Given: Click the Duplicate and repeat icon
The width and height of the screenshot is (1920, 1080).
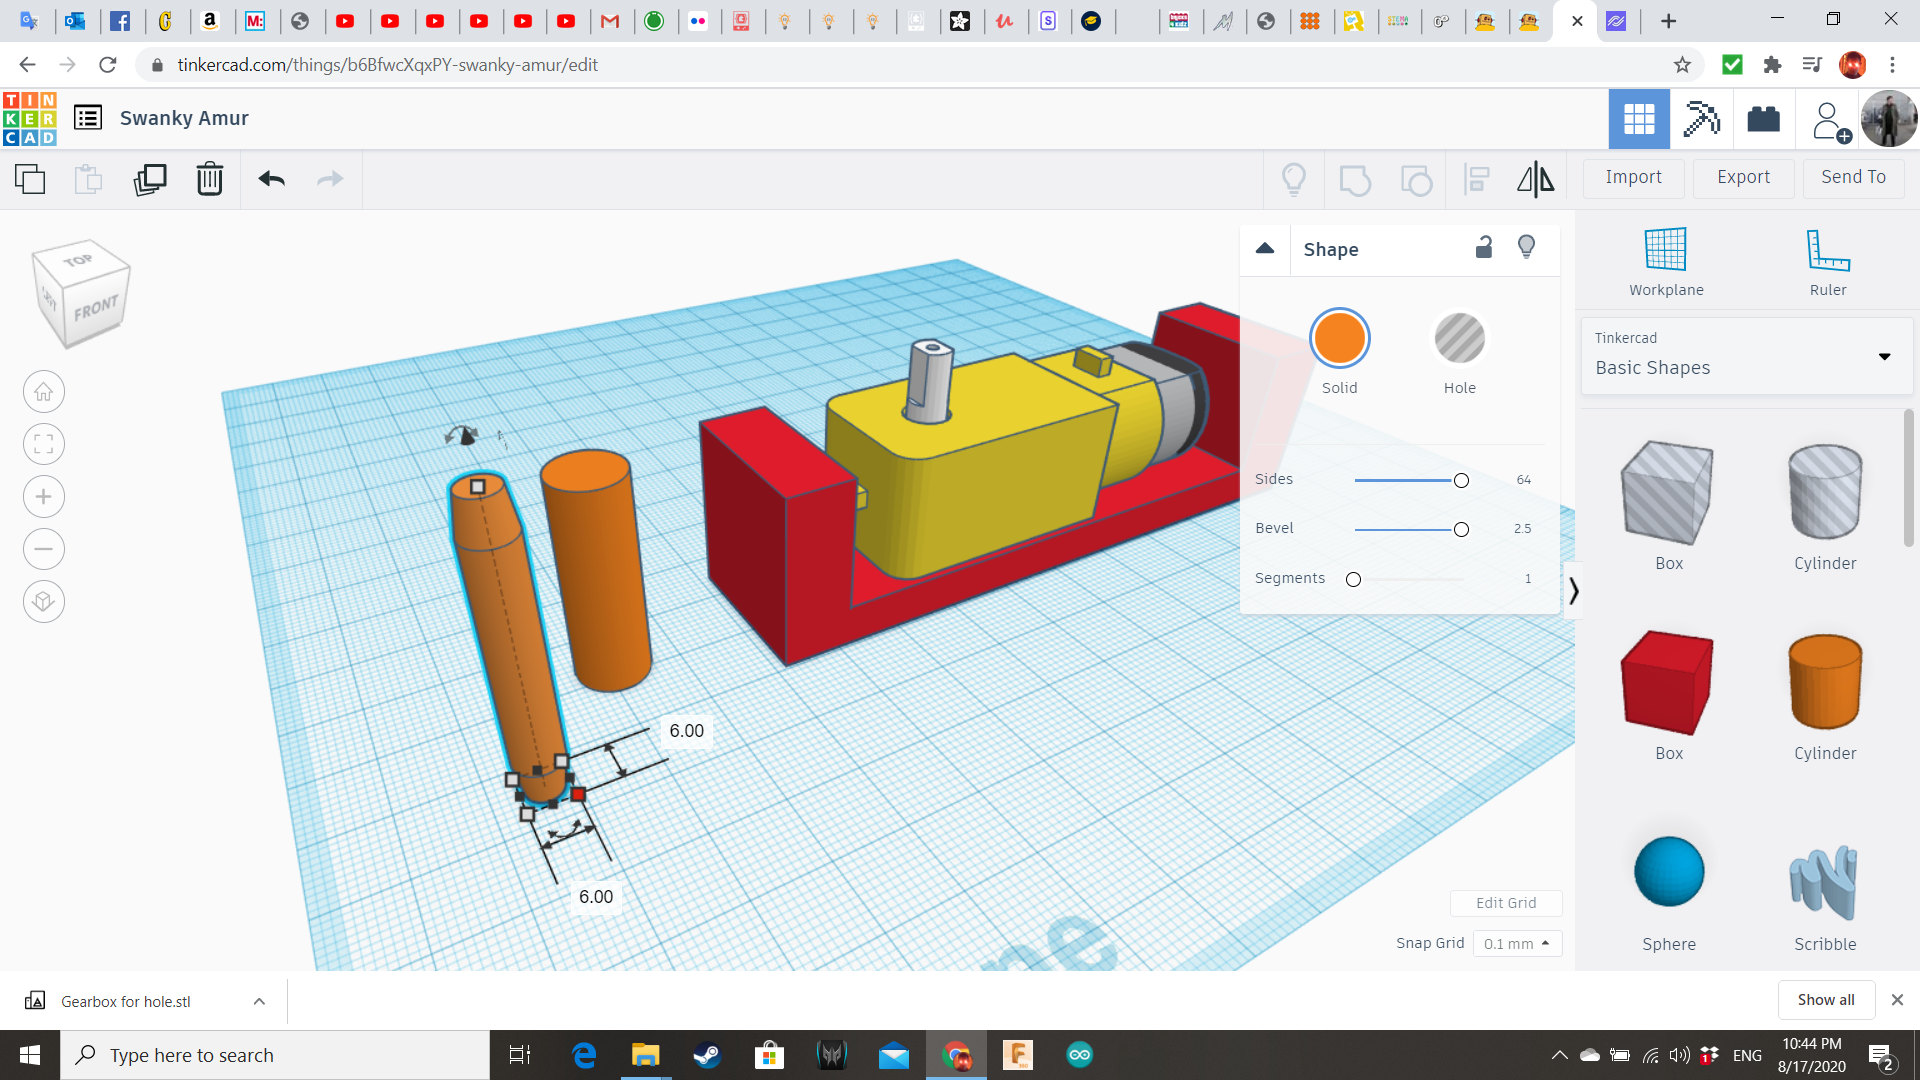Looking at the screenshot, I should click(150, 179).
